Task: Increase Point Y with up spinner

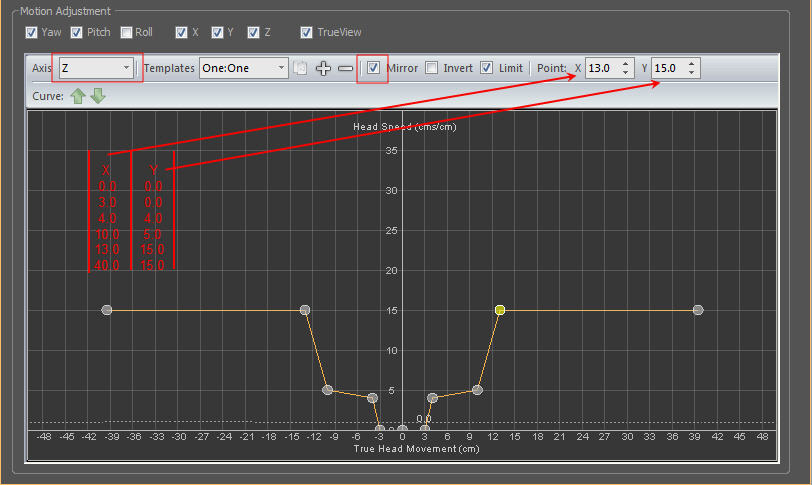Action: pyautogui.click(x=691, y=64)
